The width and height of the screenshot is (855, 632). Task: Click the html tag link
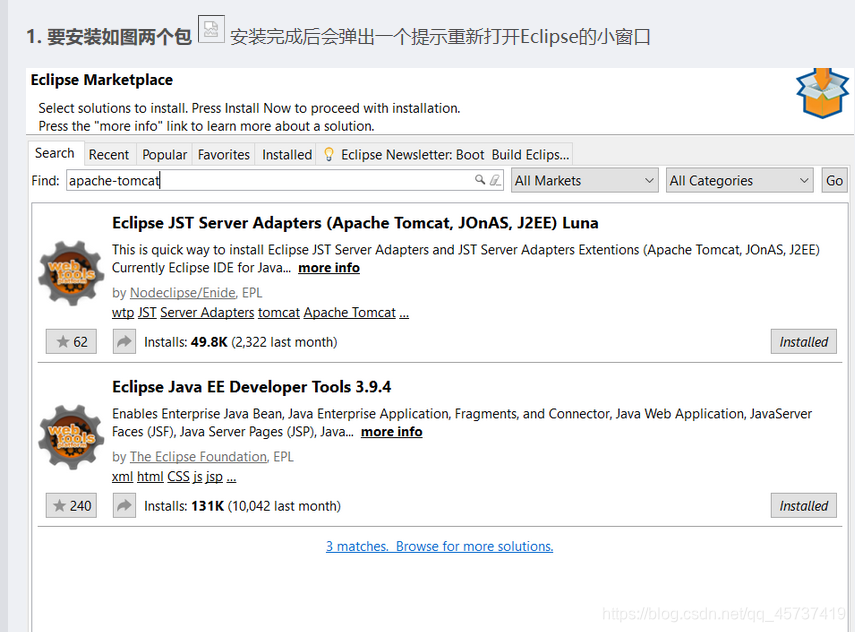coord(150,477)
